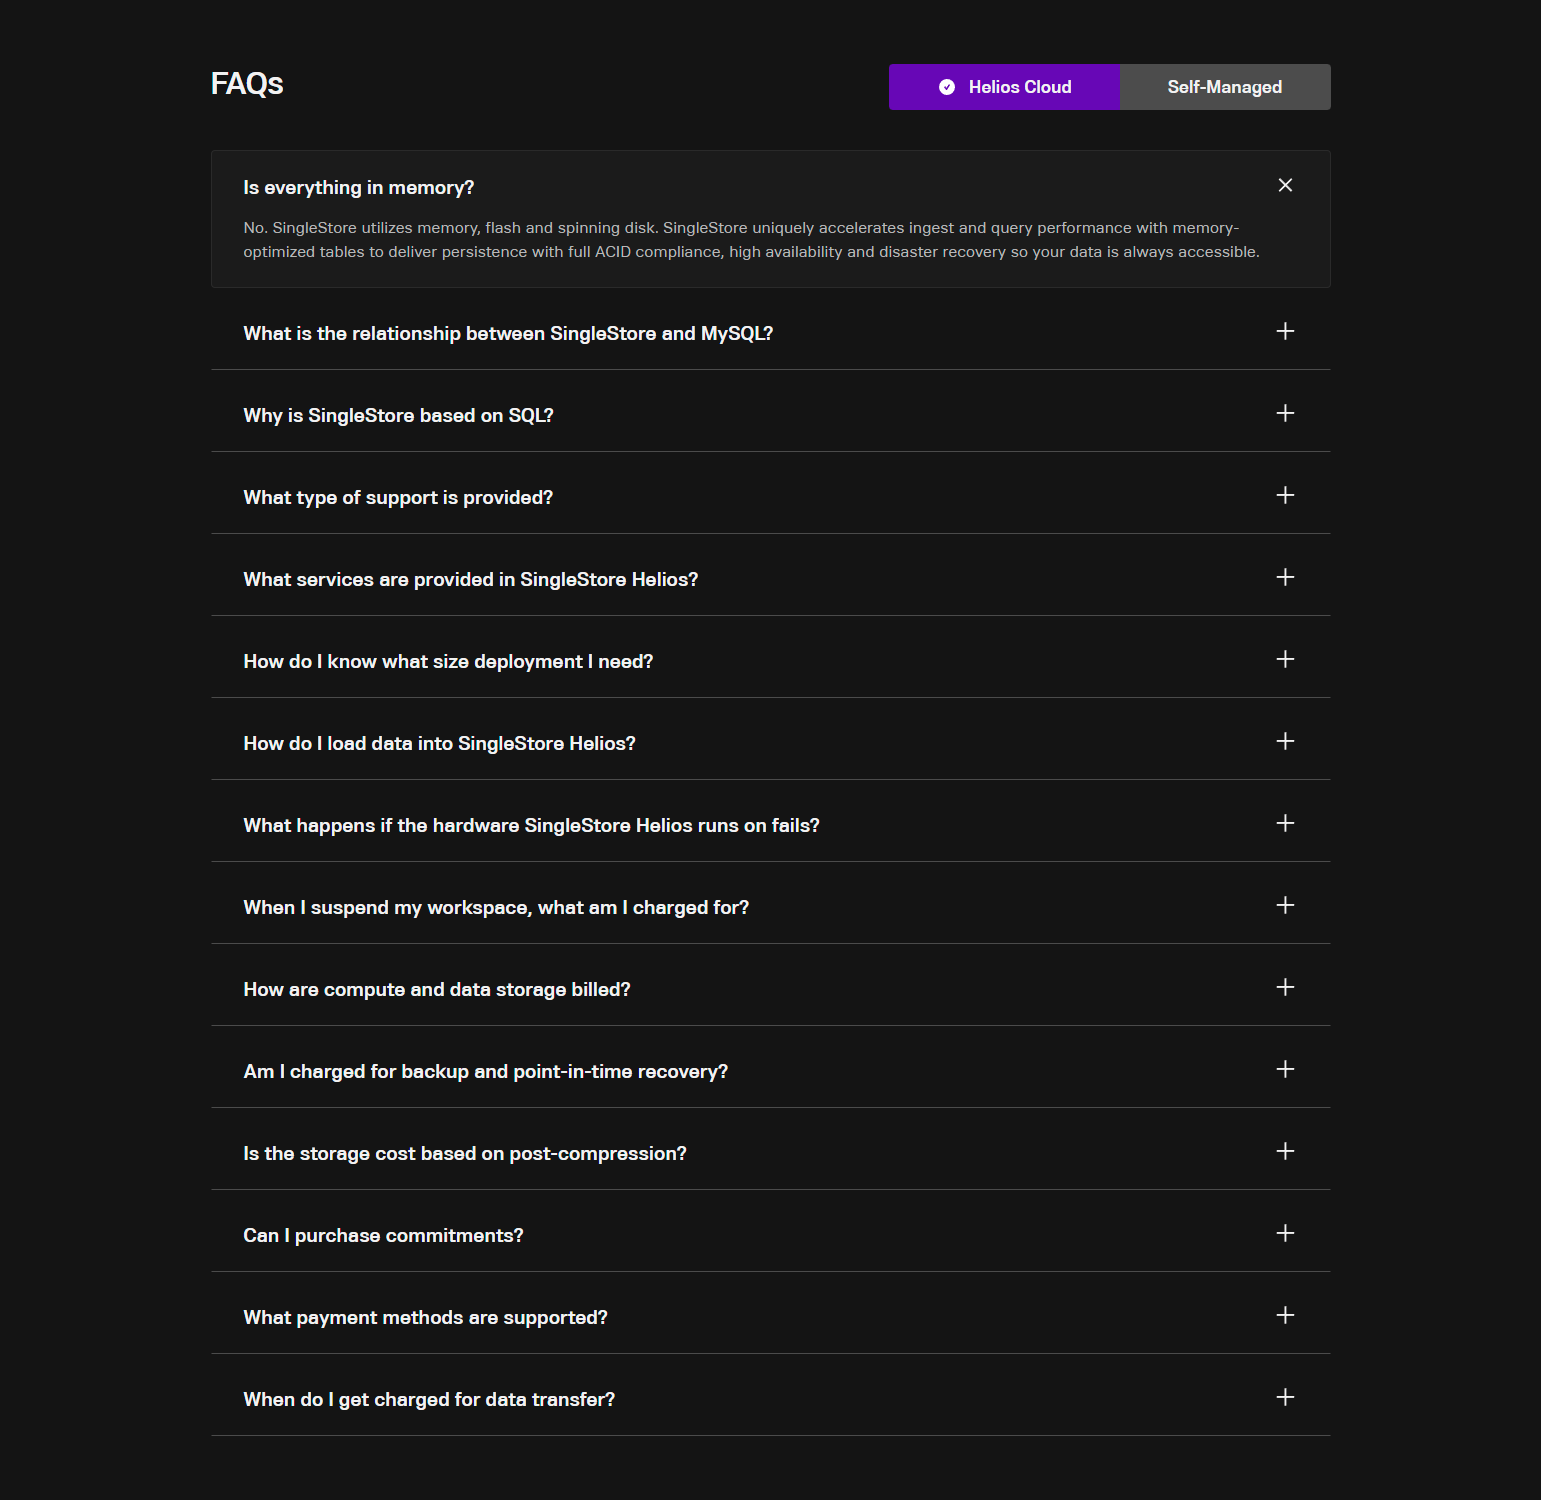Viewport: 1541px width, 1500px height.
Task: Collapse the 'Is everything in memory?' answer
Action: [1286, 185]
